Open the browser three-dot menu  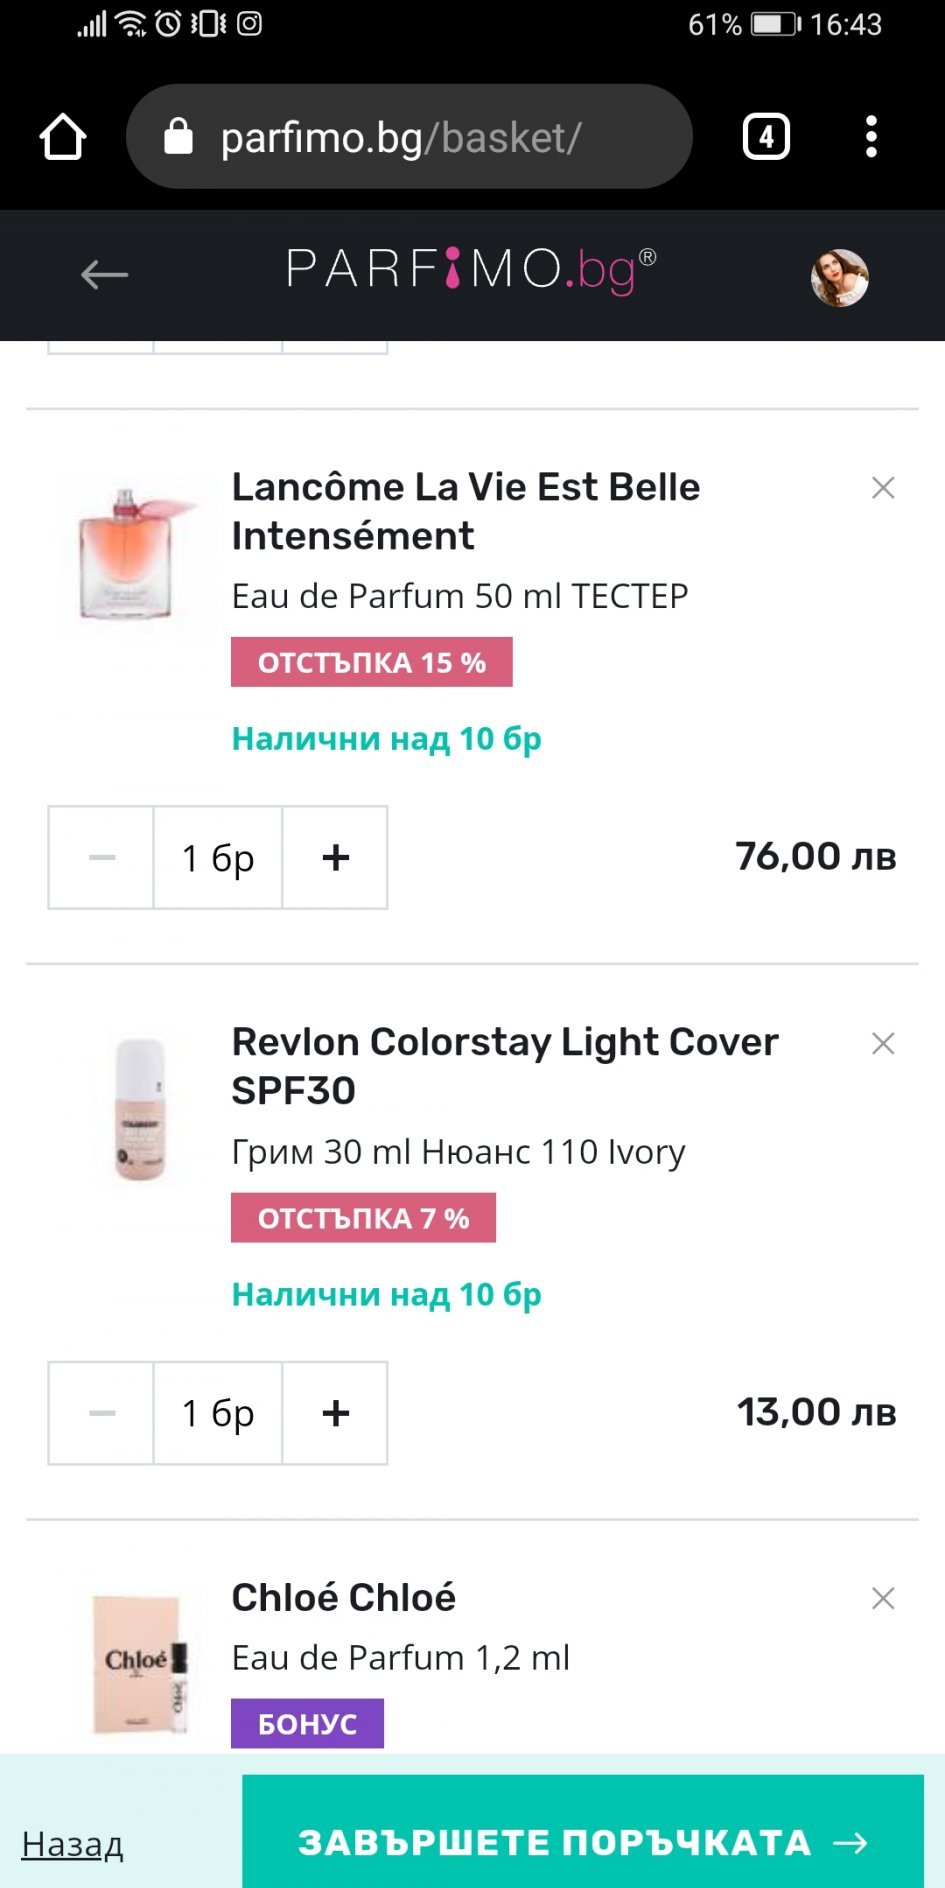[871, 137]
